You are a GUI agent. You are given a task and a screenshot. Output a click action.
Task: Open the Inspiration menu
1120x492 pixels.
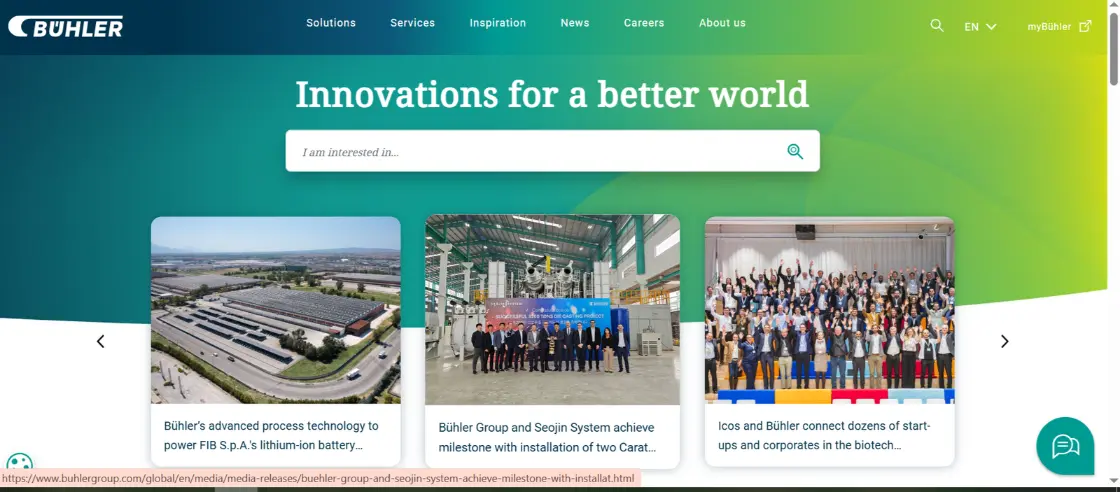(x=498, y=23)
